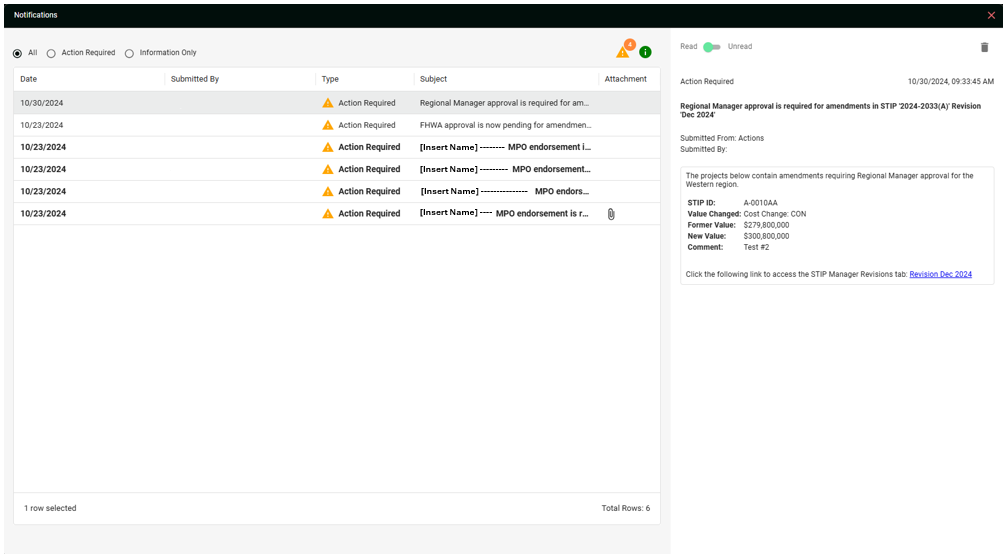Click the 'Unread' label next to toggle
This screenshot has width=1006, height=558.
[x=740, y=47]
